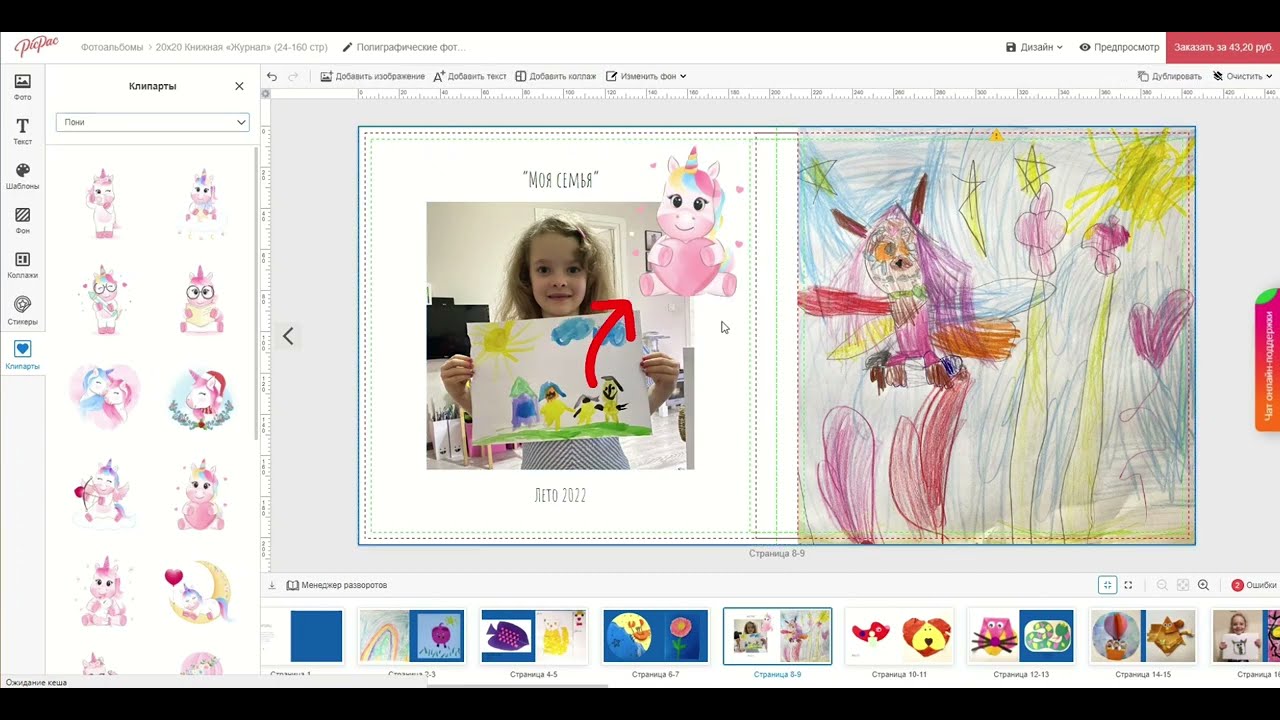Select the unicorn with Christmas wreath clipart
The width and height of the screenshot is (1280, 720).
coord(201,397)
